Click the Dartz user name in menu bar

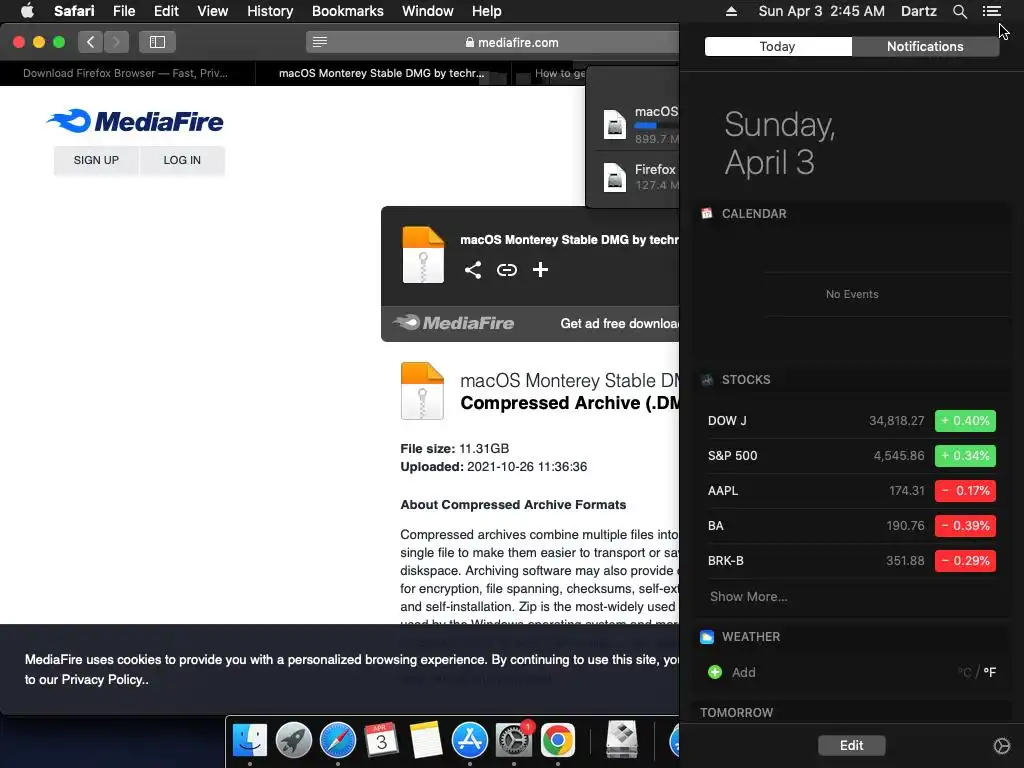click(x=918, y=11)
